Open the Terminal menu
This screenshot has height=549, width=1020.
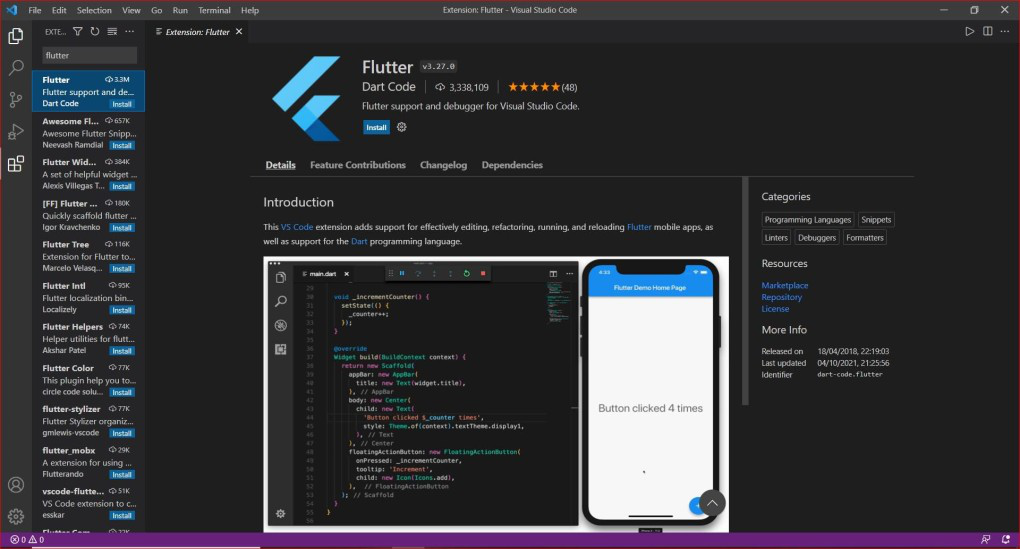[x=214, y=10]
